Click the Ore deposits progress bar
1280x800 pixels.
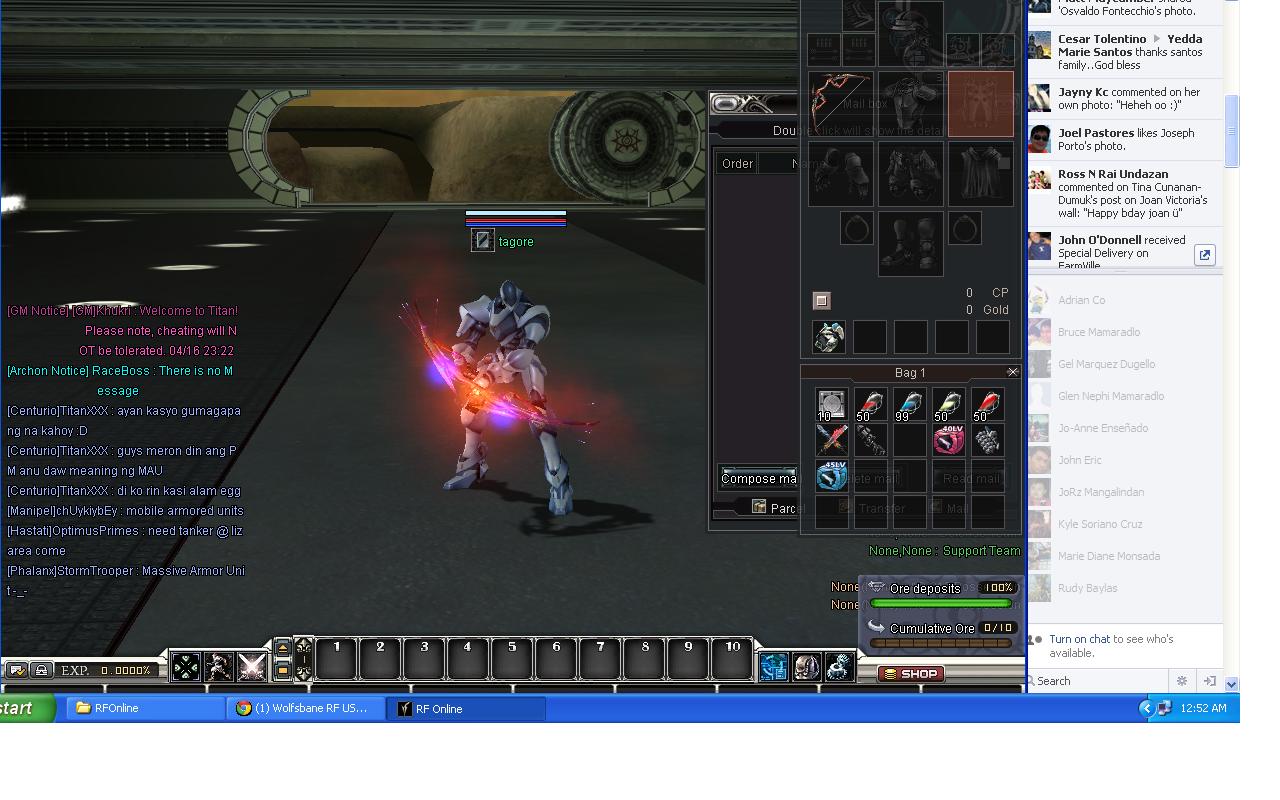pyautogui.click(x=941, y=603)
